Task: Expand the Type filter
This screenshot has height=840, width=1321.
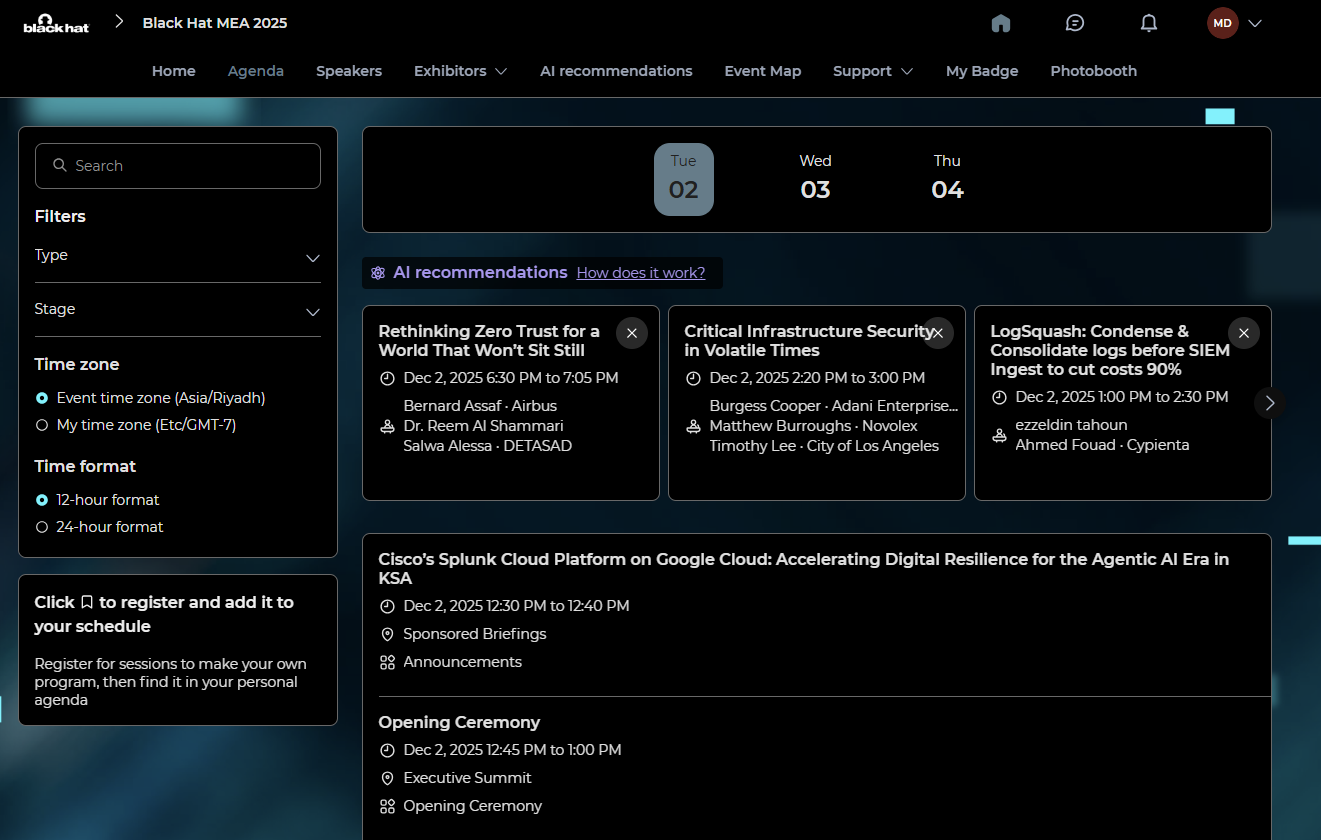Action: [178, 256]
